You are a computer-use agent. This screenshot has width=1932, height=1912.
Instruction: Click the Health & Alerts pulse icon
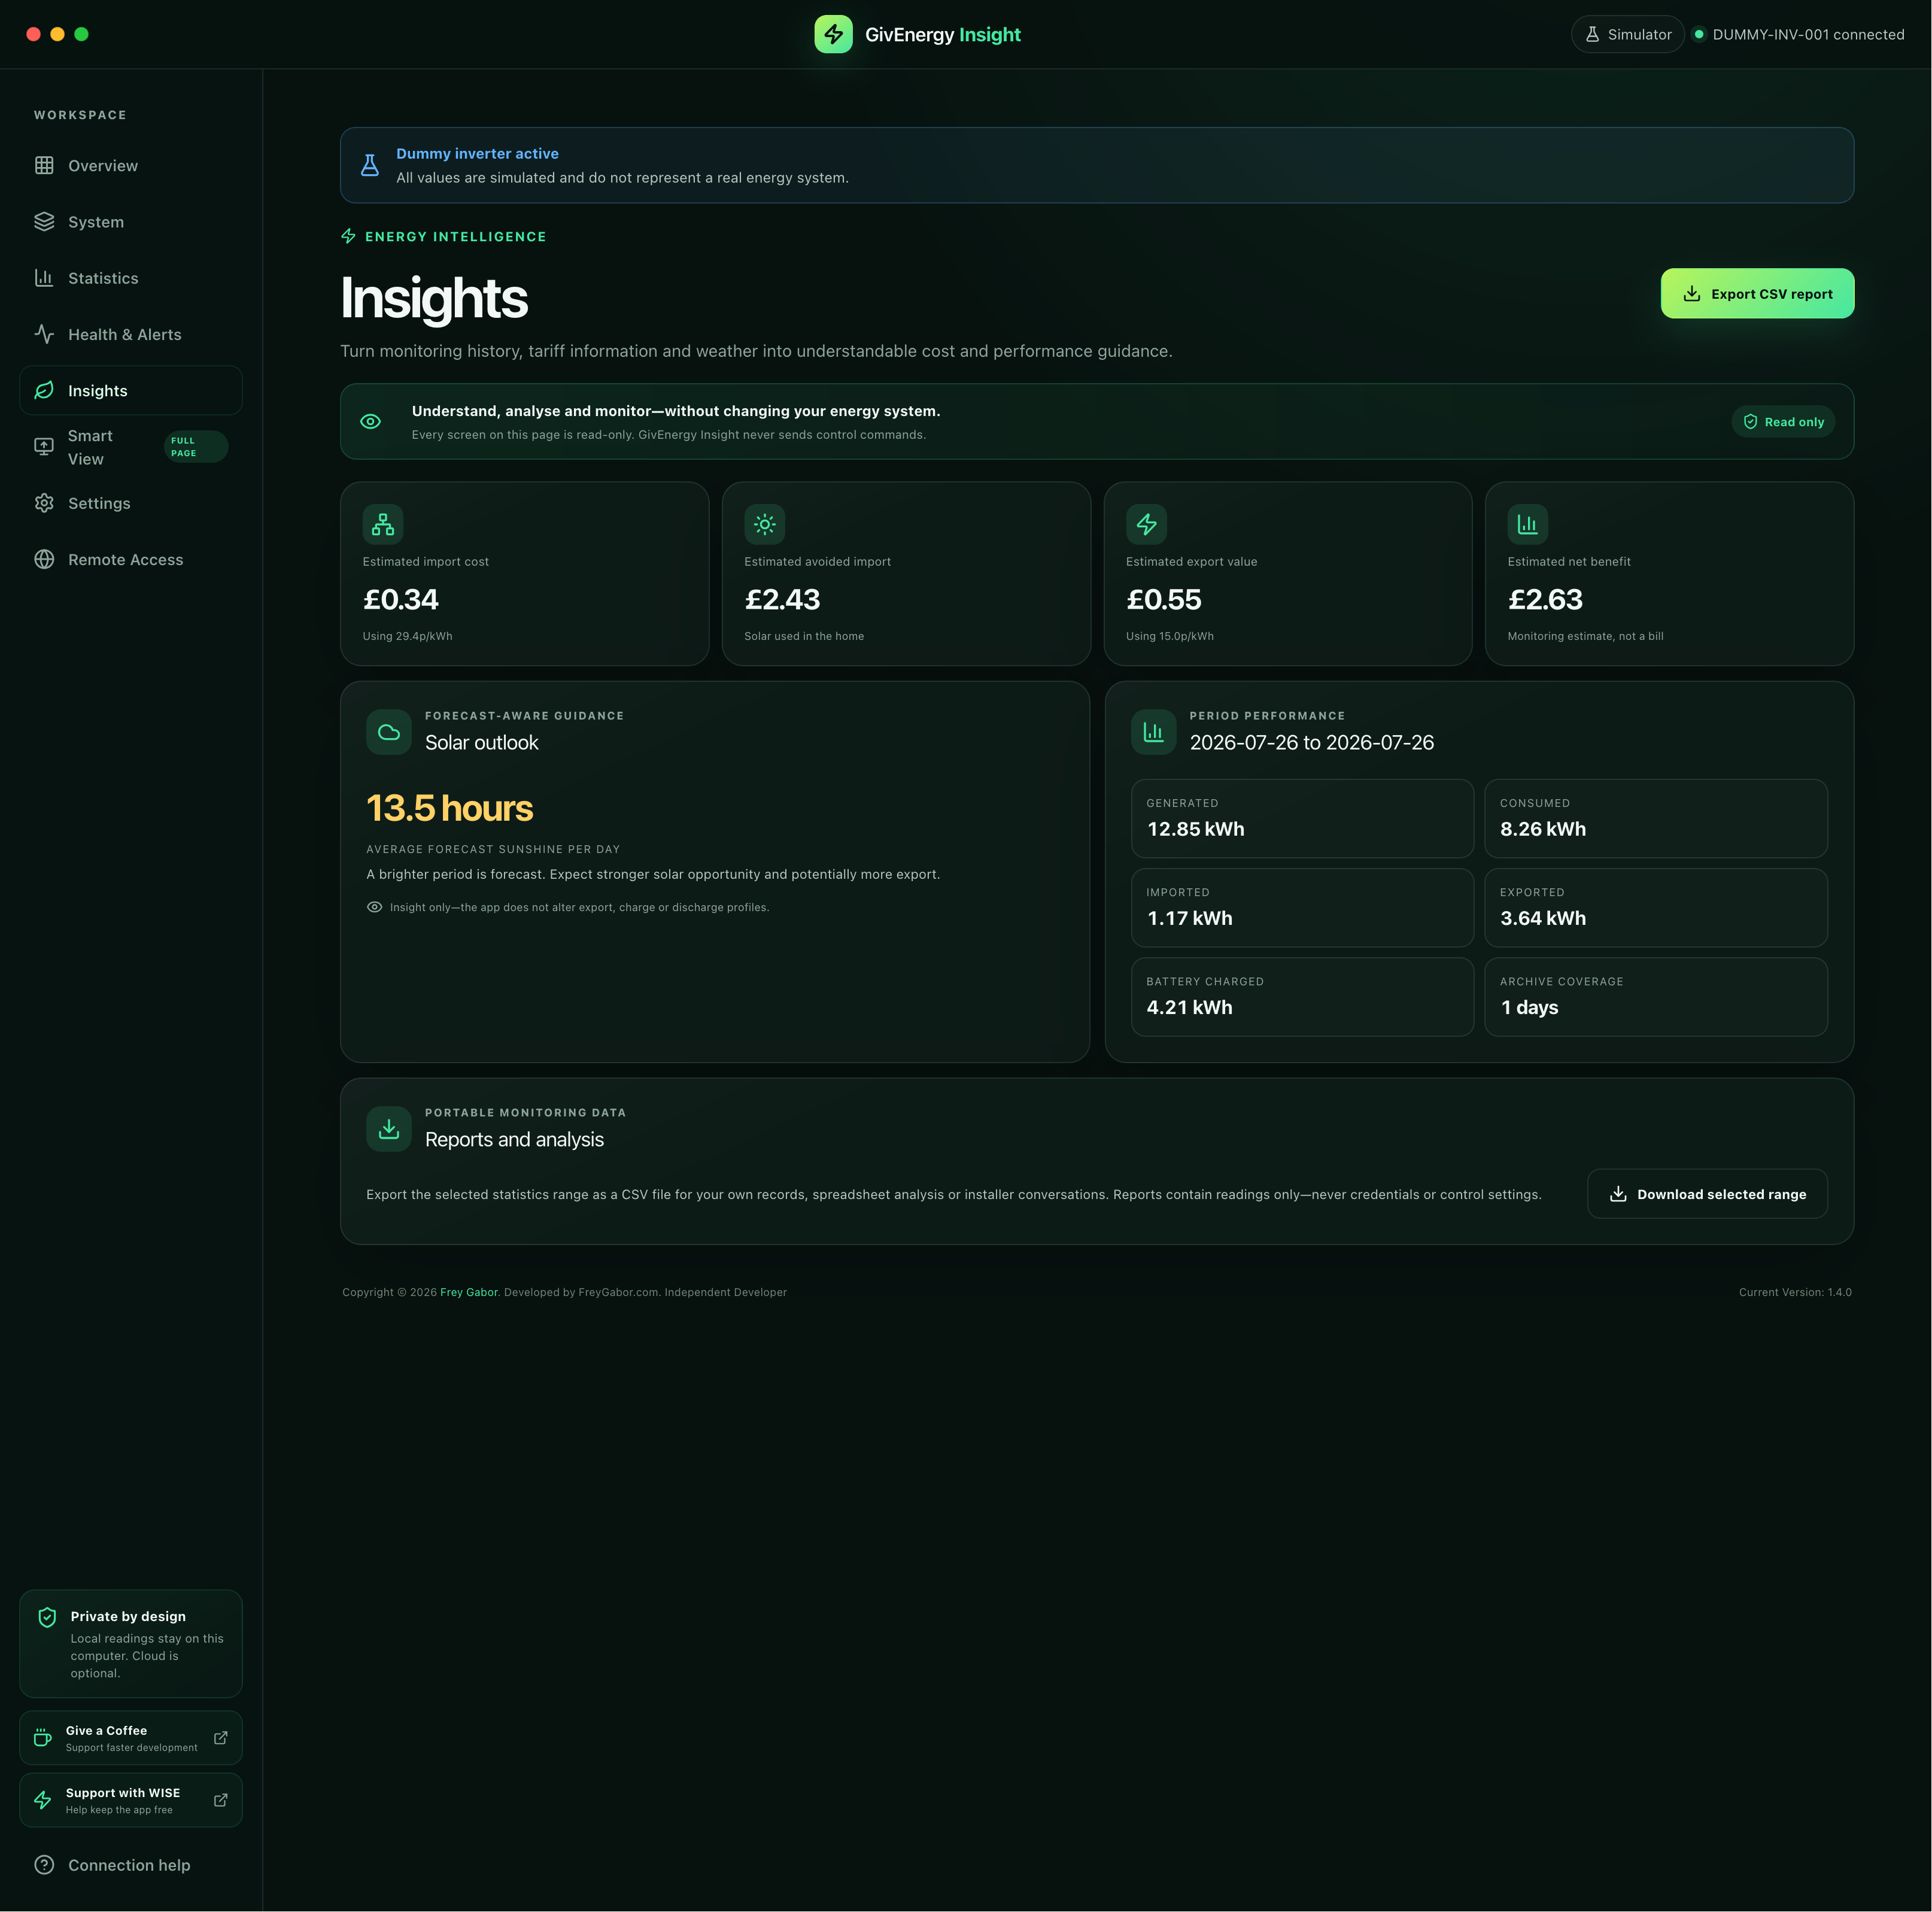44,334
